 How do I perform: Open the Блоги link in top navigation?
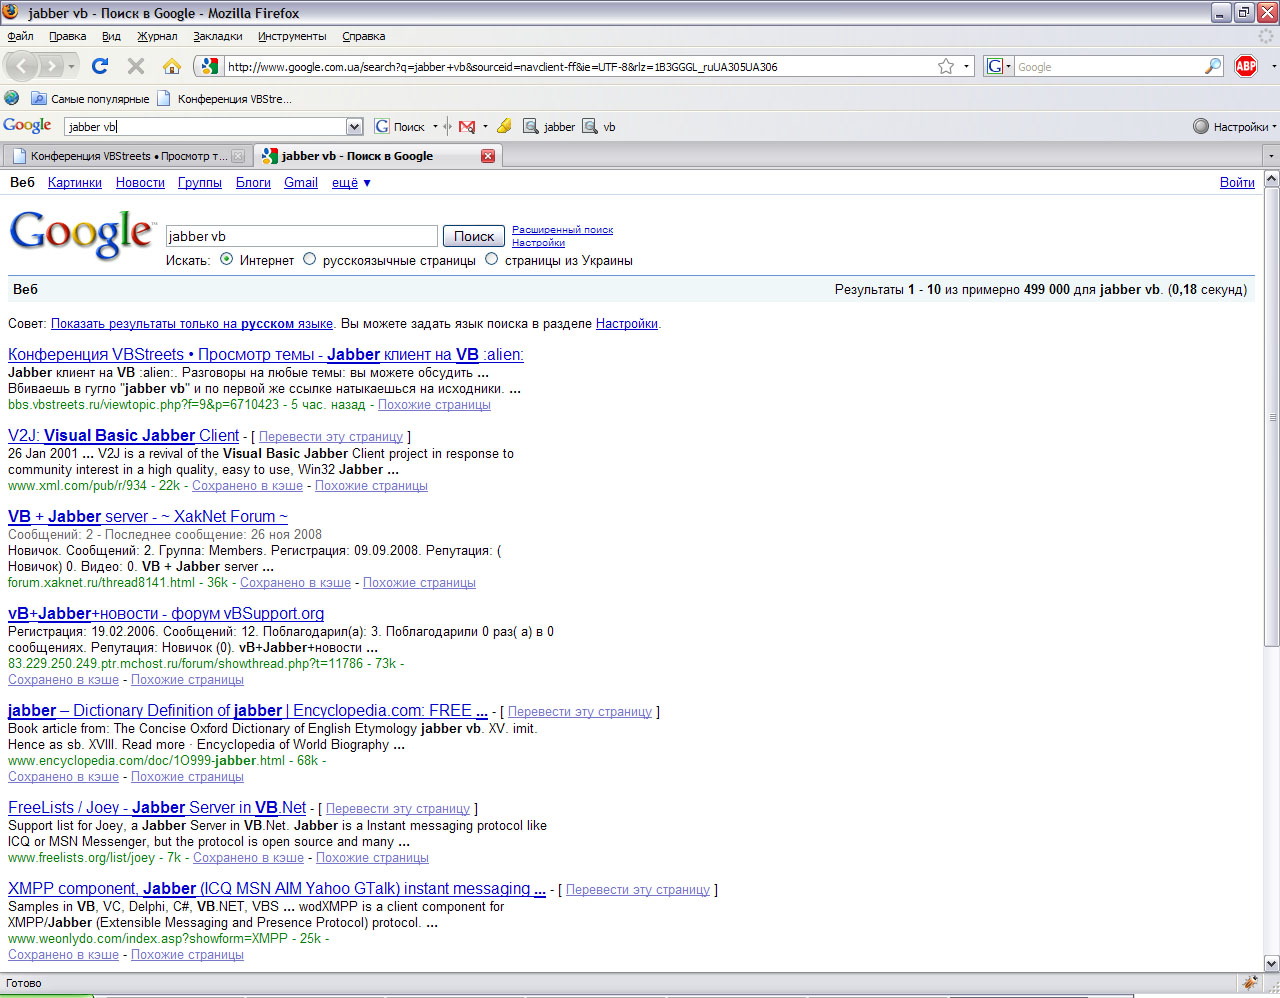point(253,183)
